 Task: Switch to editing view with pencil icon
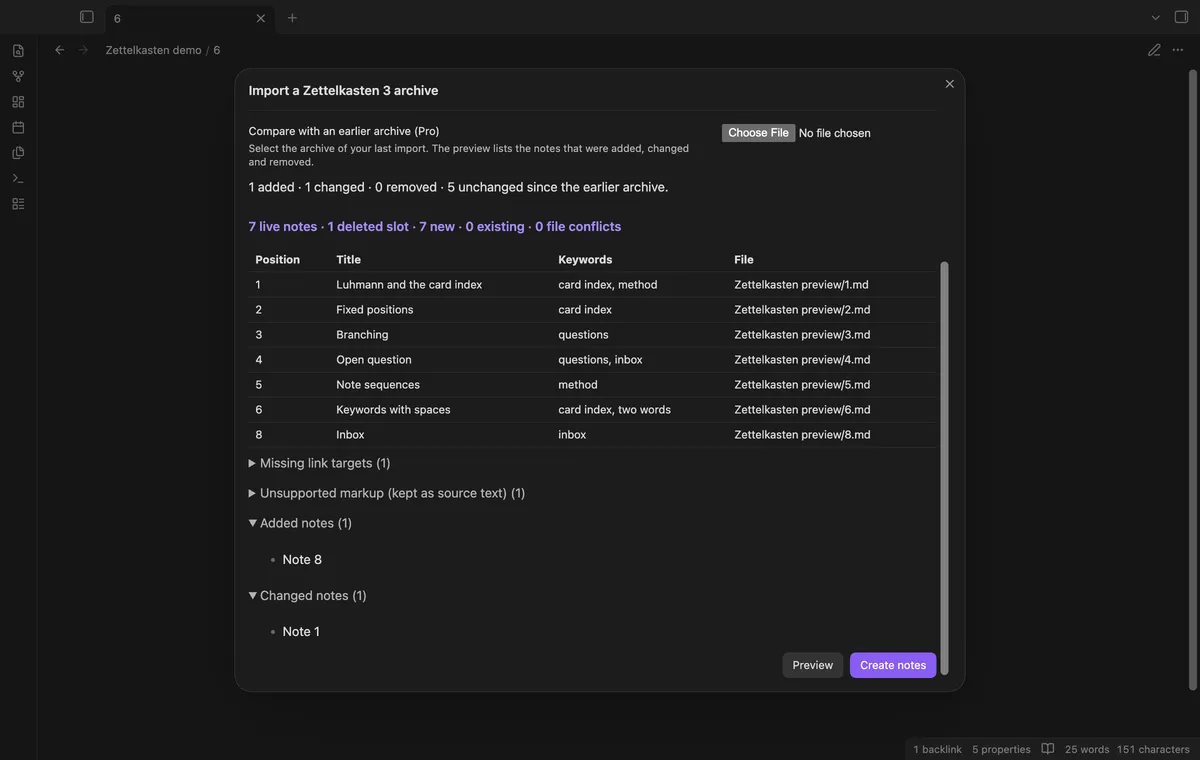point(1154,50)
